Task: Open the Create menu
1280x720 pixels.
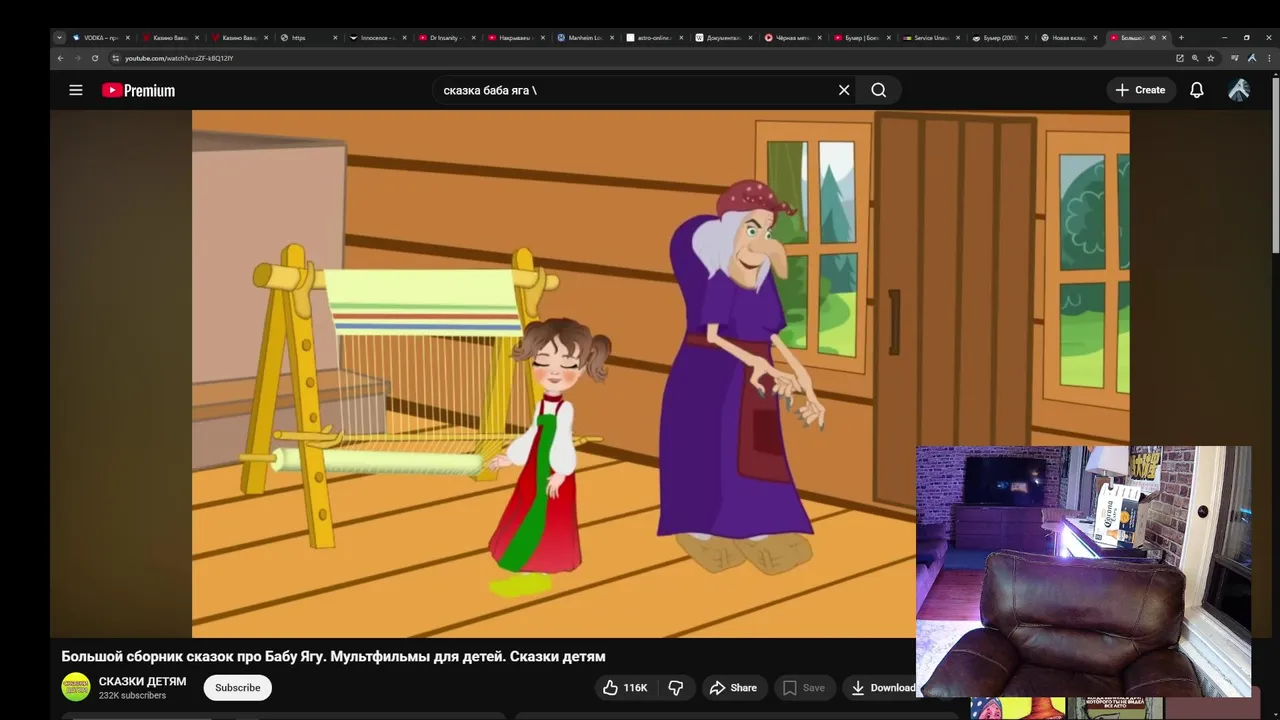Action: [1140, 90]
